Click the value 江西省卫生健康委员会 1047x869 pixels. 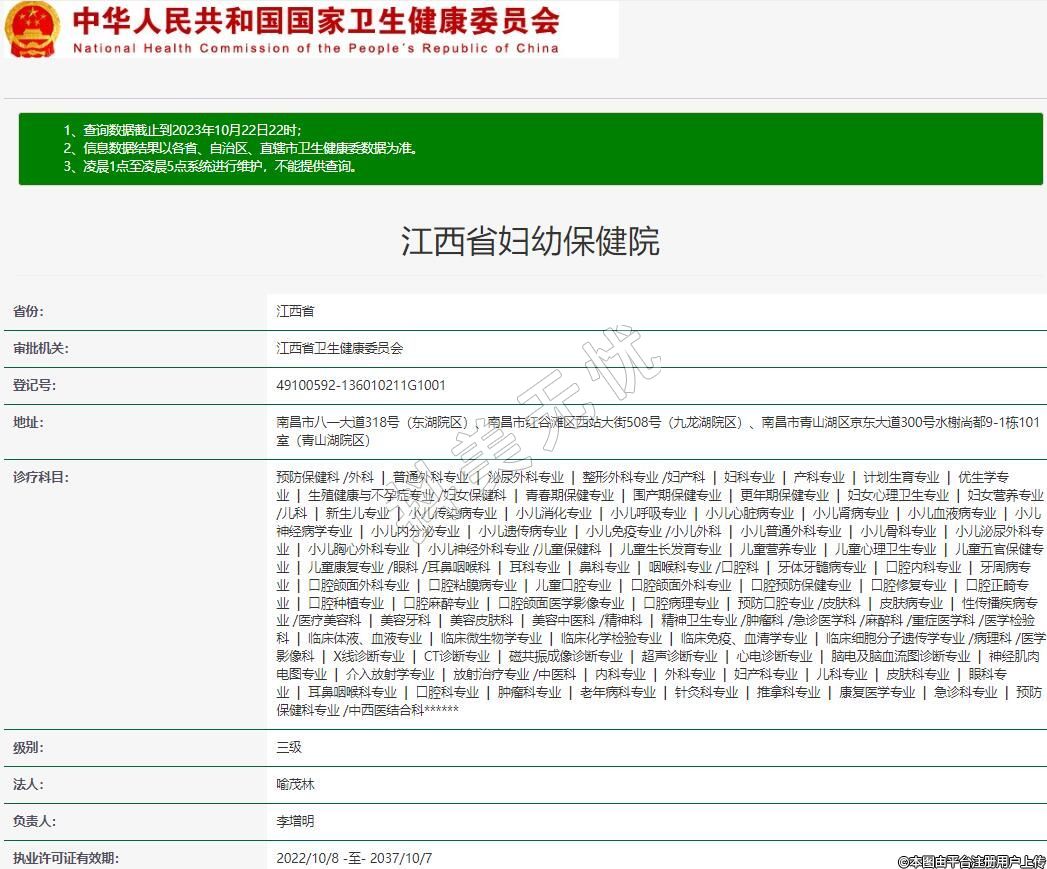click(x=340, y=349)
